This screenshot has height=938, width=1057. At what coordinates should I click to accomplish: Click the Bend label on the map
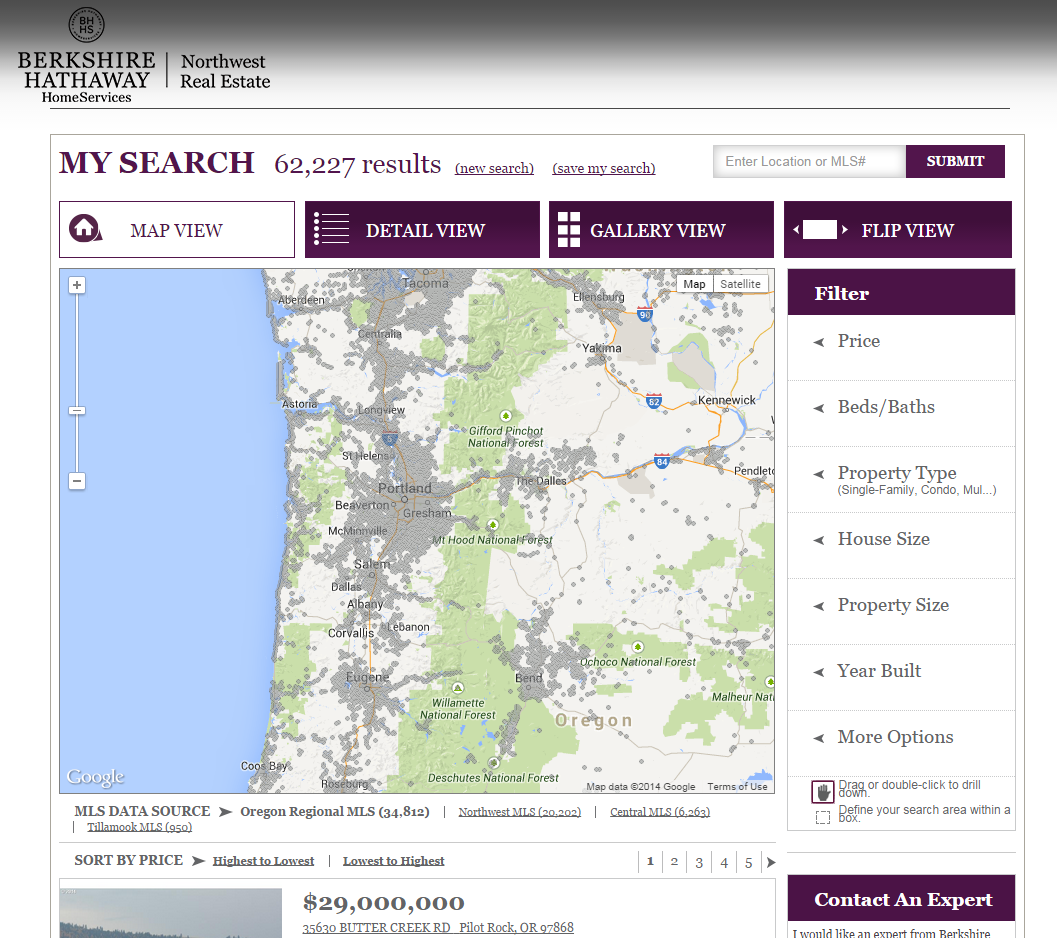[x=528, y=678]
